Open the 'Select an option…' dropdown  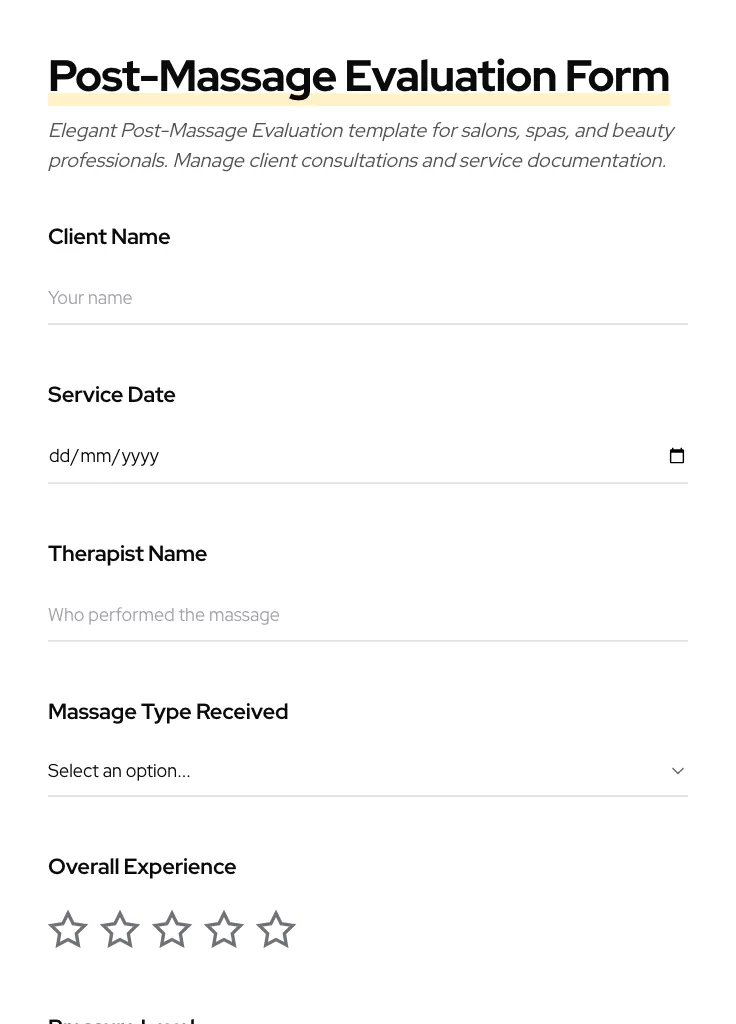(360, 771)
